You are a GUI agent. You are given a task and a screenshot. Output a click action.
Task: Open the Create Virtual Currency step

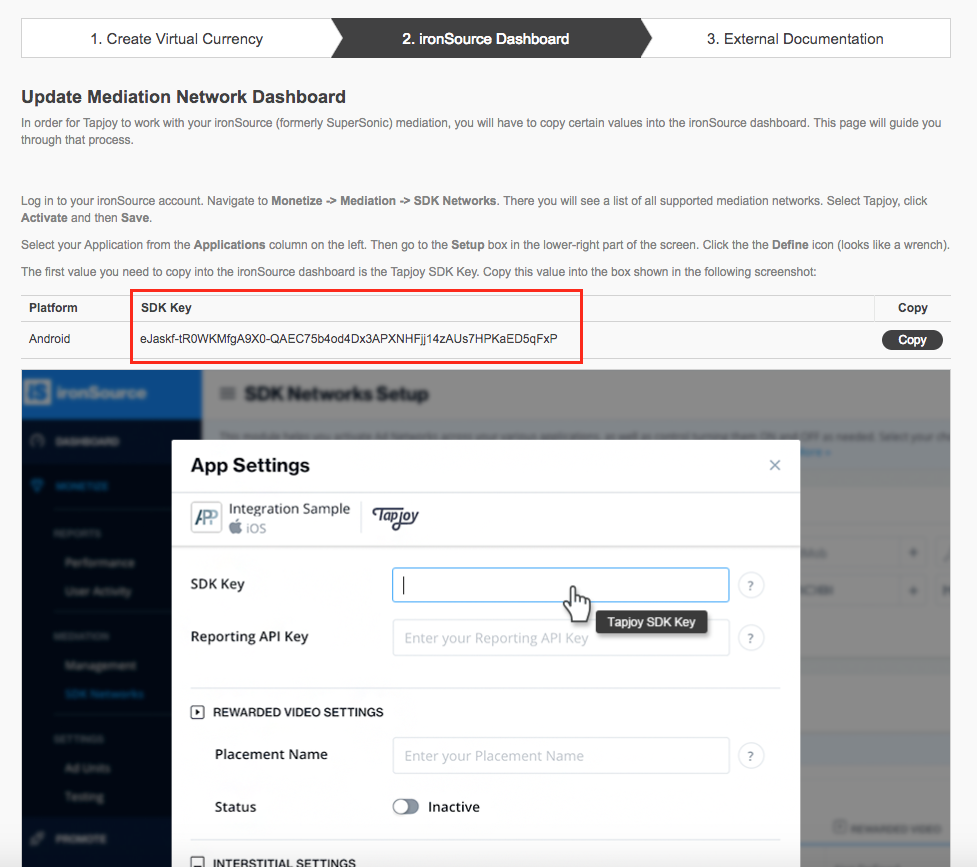[176, 39]
